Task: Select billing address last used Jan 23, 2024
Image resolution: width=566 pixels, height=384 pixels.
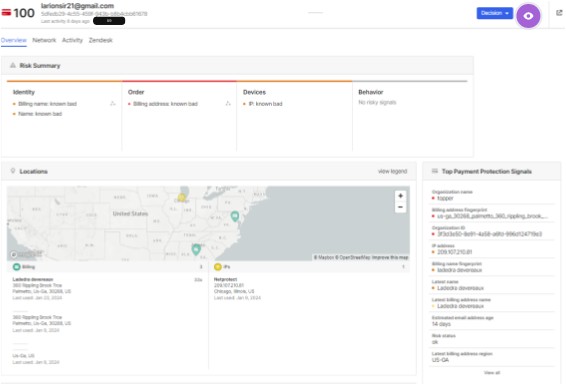Action: pyautogui.click(x=42, y=288)
